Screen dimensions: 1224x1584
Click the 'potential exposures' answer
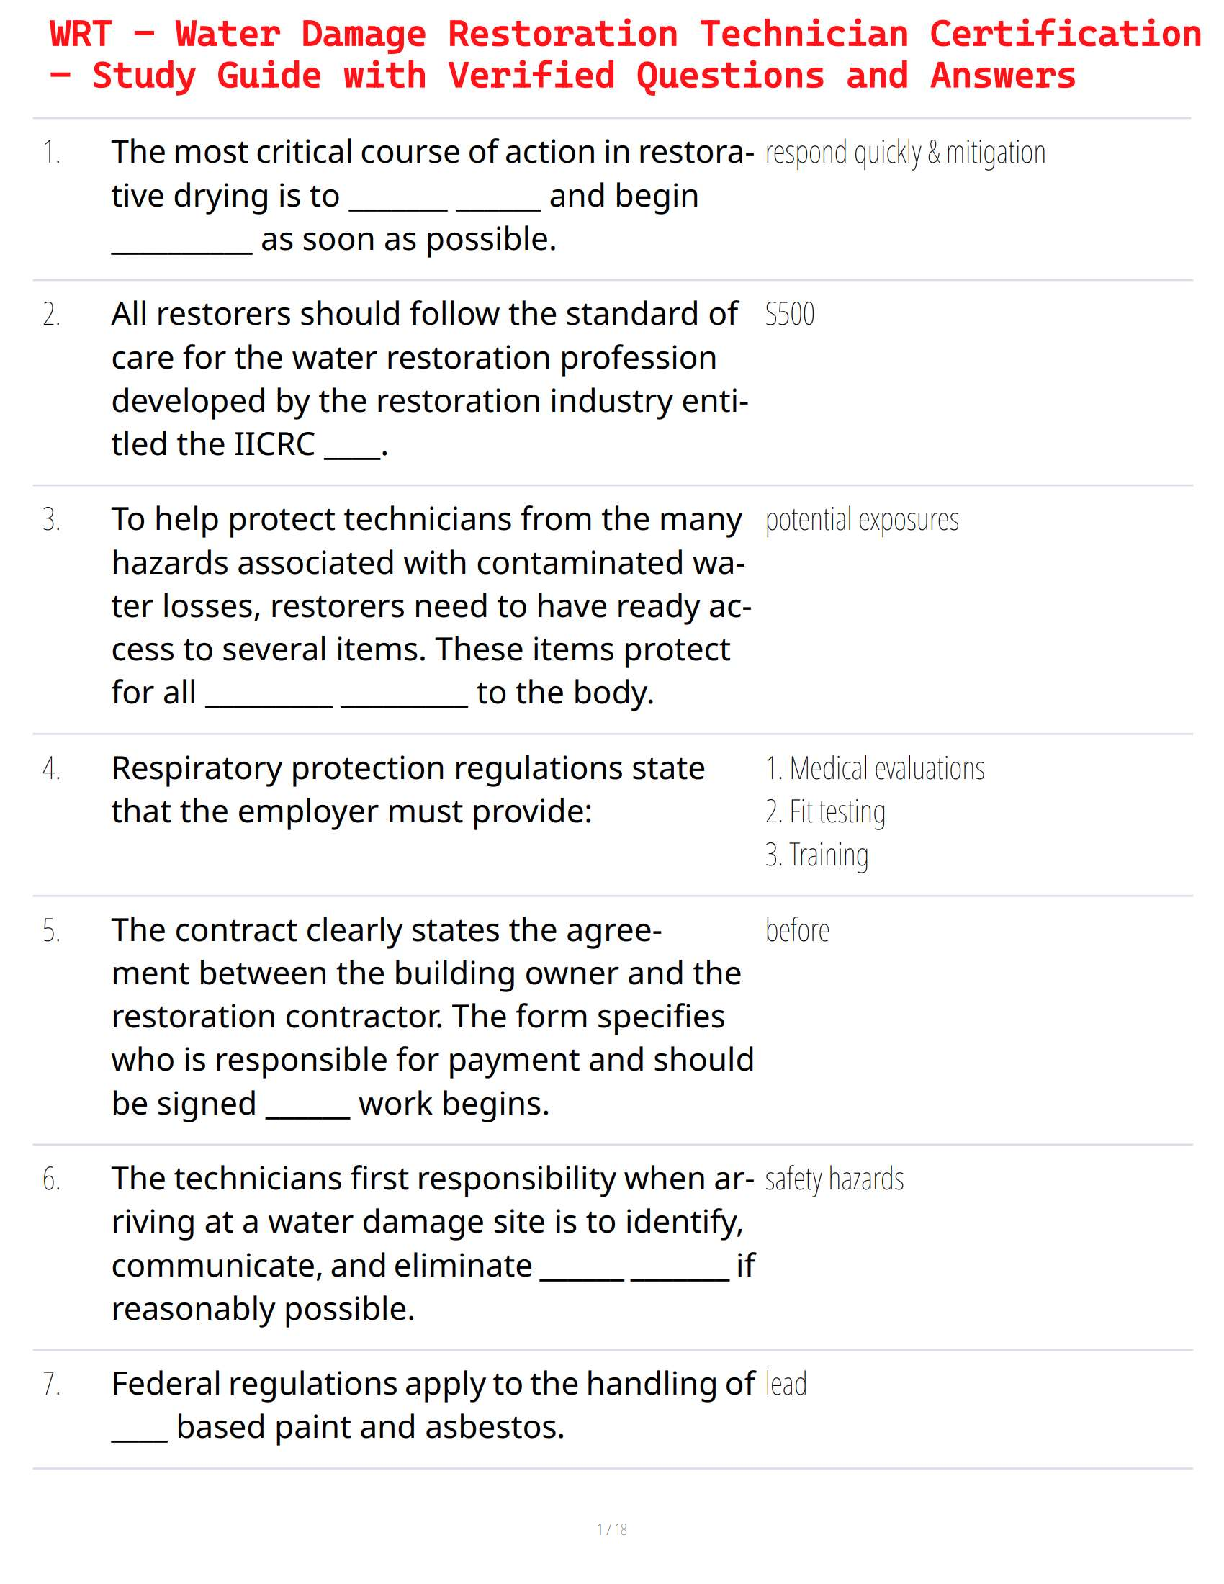pos(862,520)
